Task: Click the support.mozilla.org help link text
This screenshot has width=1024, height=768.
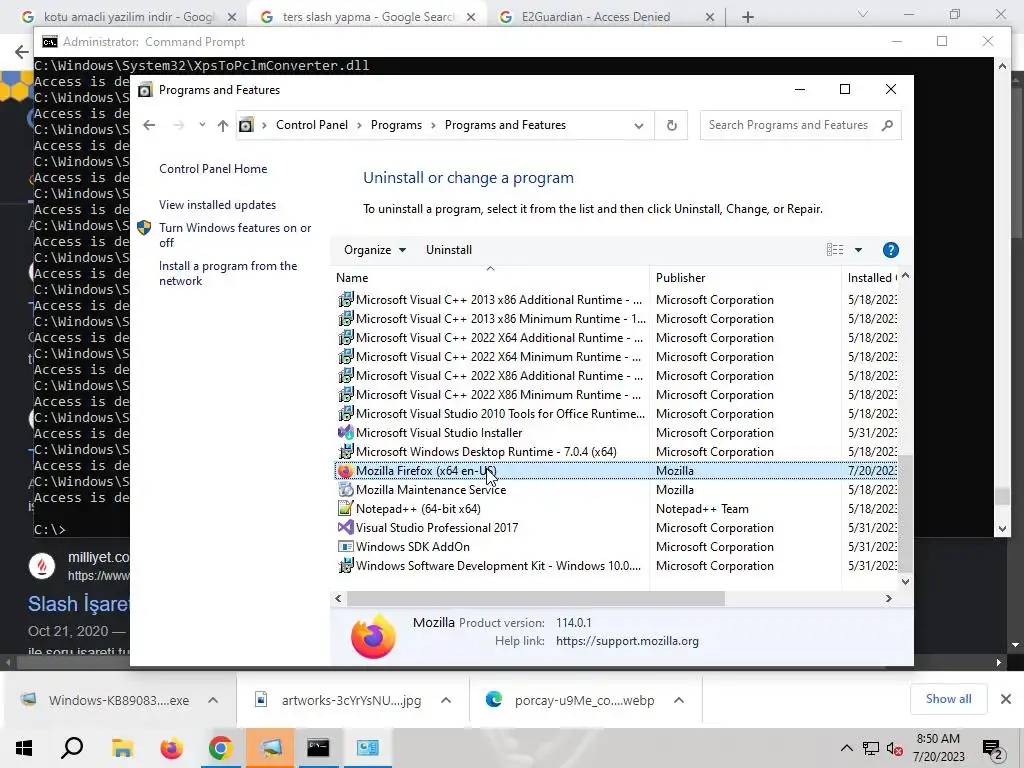Action: click(x=628, y=641)
